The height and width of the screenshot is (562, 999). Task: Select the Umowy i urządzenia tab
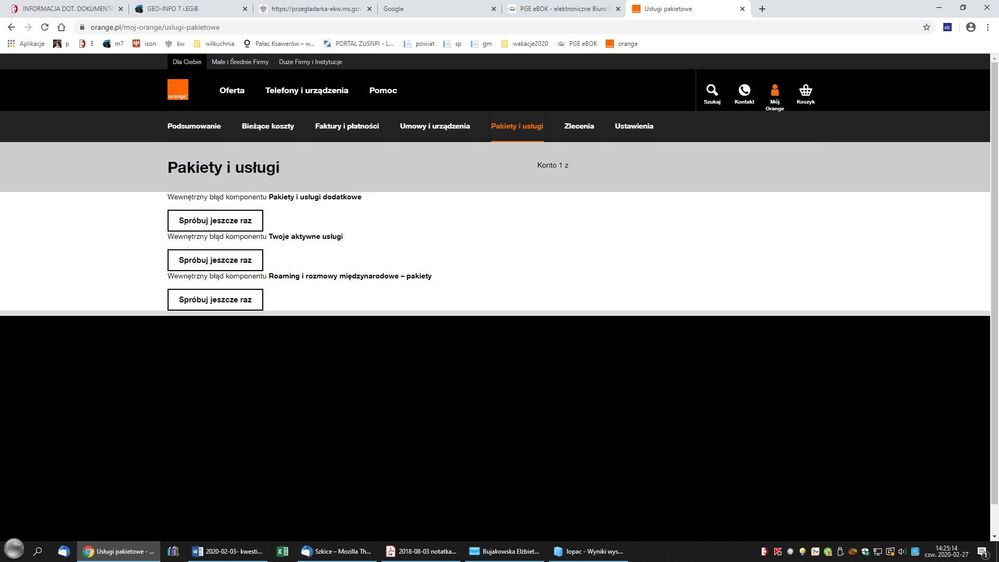pos(435,126)
